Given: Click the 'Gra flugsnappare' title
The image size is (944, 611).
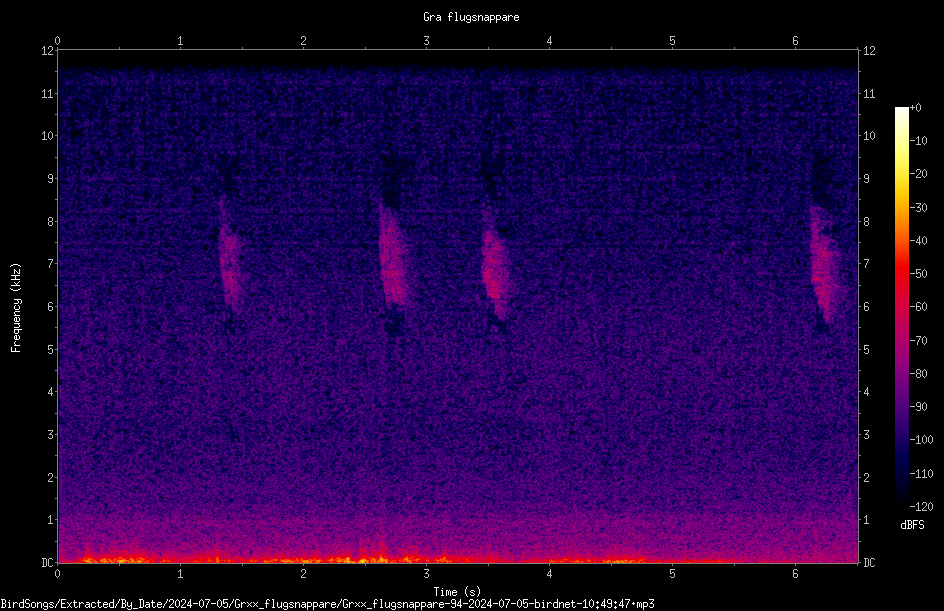Looking at the screenshot, I should [x=471, y=17].
